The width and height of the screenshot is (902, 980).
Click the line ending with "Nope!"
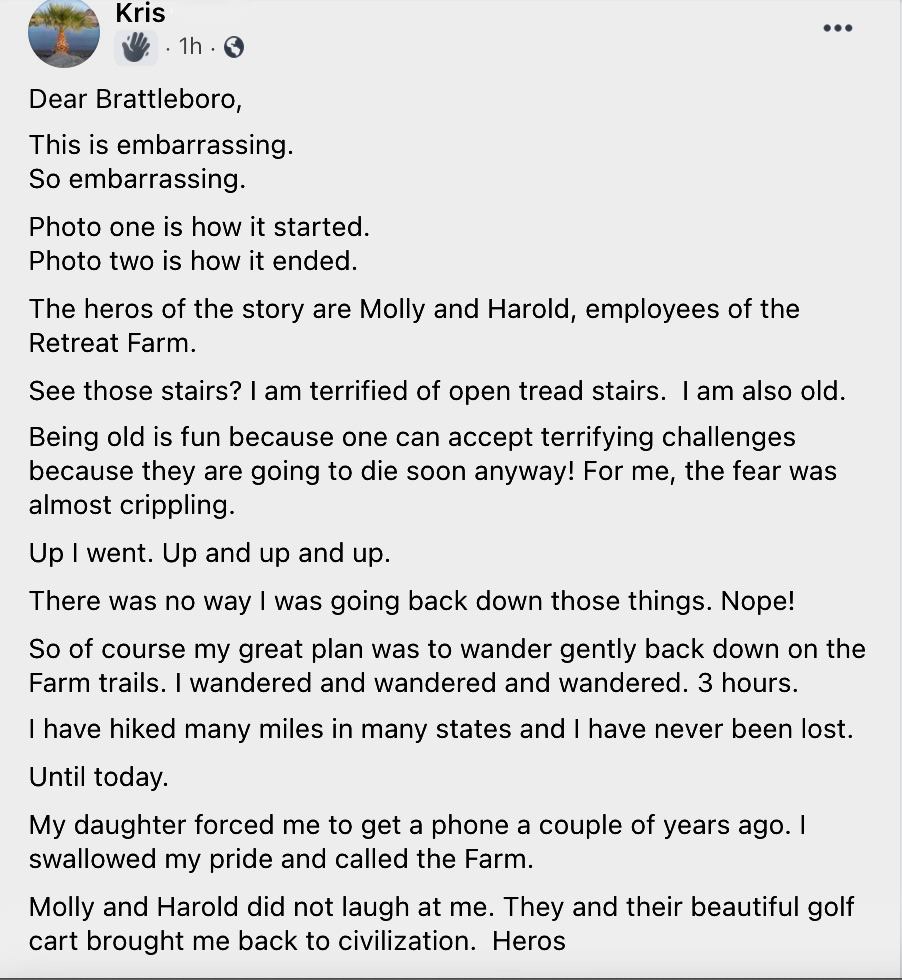click(412, 601)
